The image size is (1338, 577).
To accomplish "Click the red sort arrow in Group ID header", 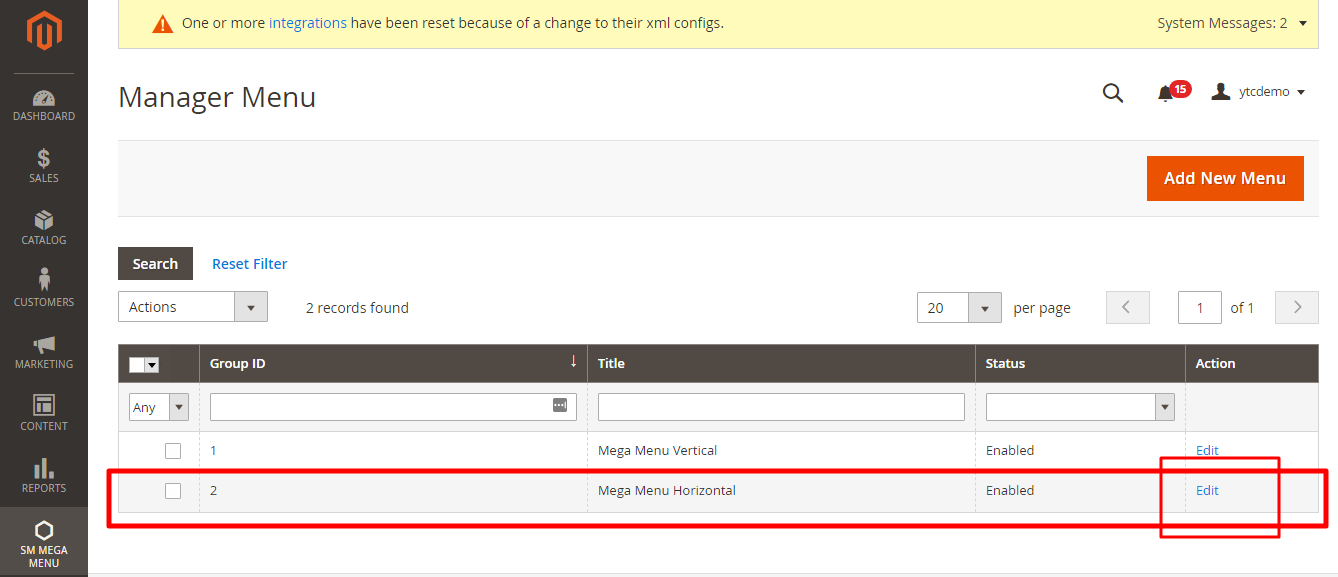I will pyautogui.click(x=573, y=362).
